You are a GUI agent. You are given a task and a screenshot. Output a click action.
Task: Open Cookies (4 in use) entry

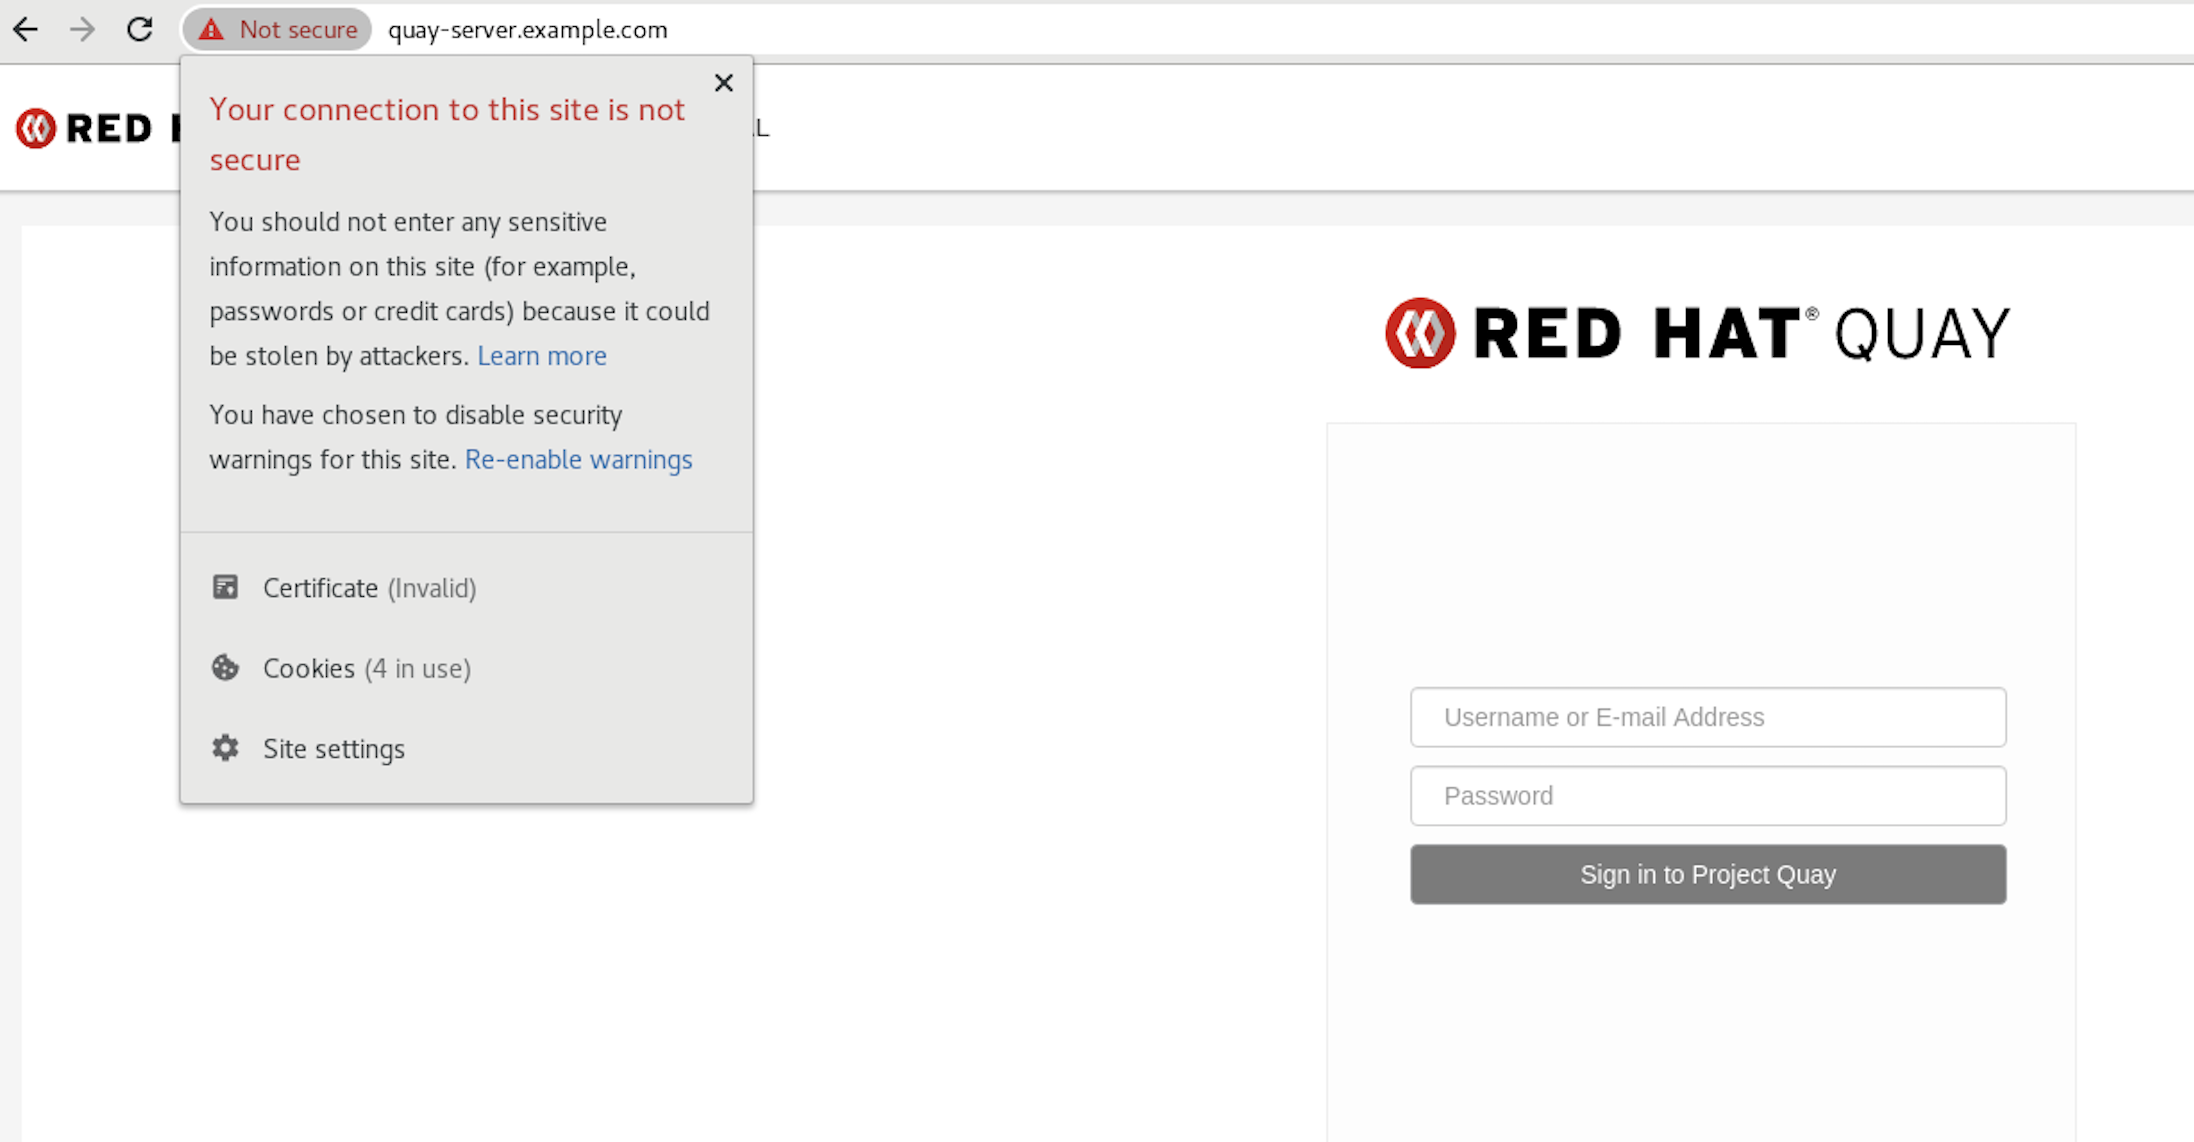point(366,668)
